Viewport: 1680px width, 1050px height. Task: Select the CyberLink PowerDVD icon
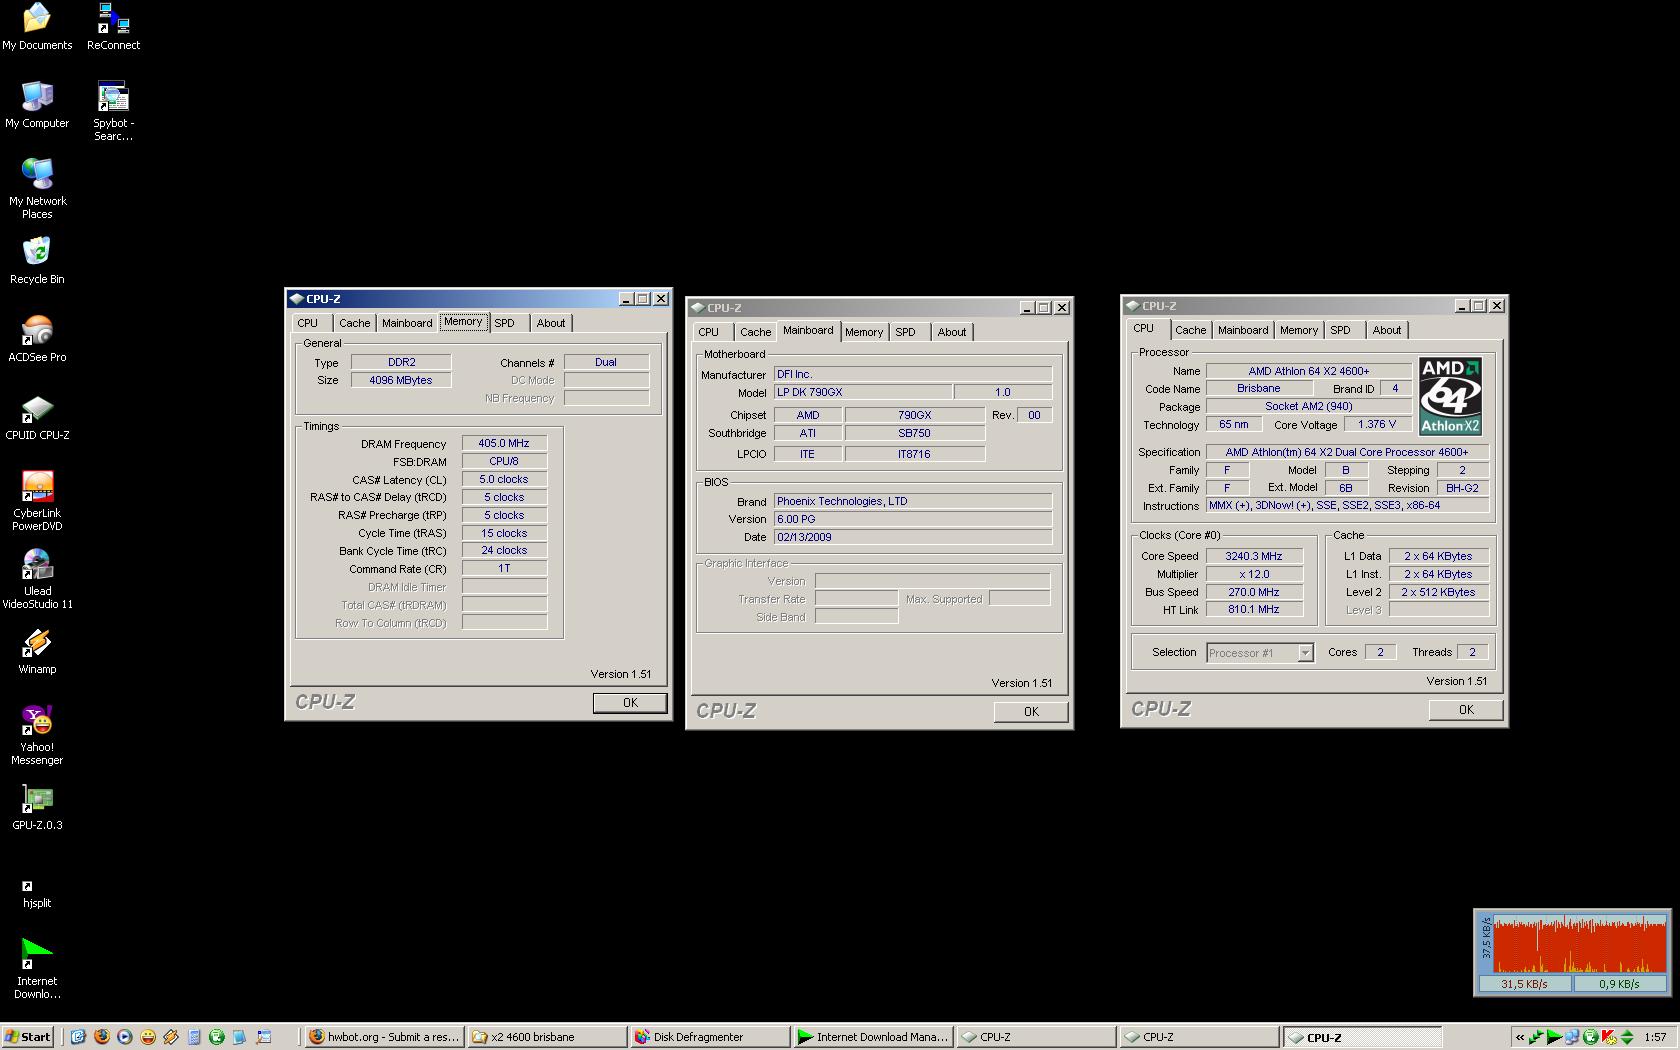tap(37, 501)
